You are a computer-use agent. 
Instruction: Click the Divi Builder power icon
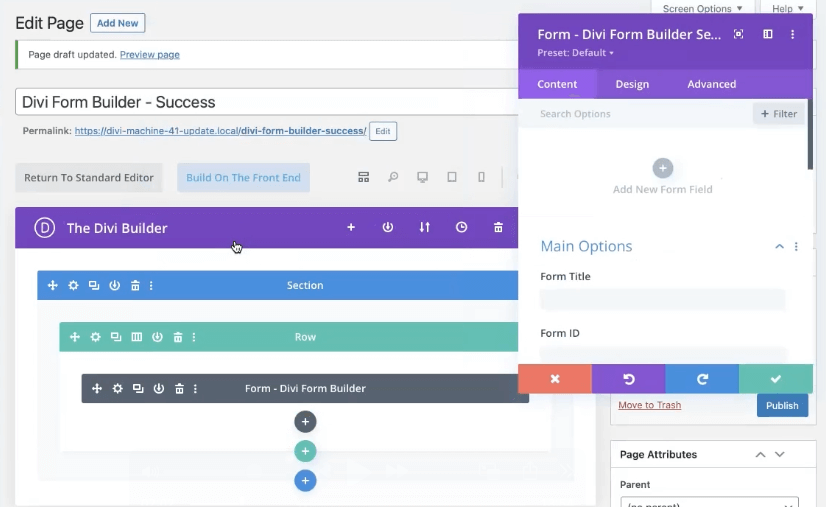point(388,227)
